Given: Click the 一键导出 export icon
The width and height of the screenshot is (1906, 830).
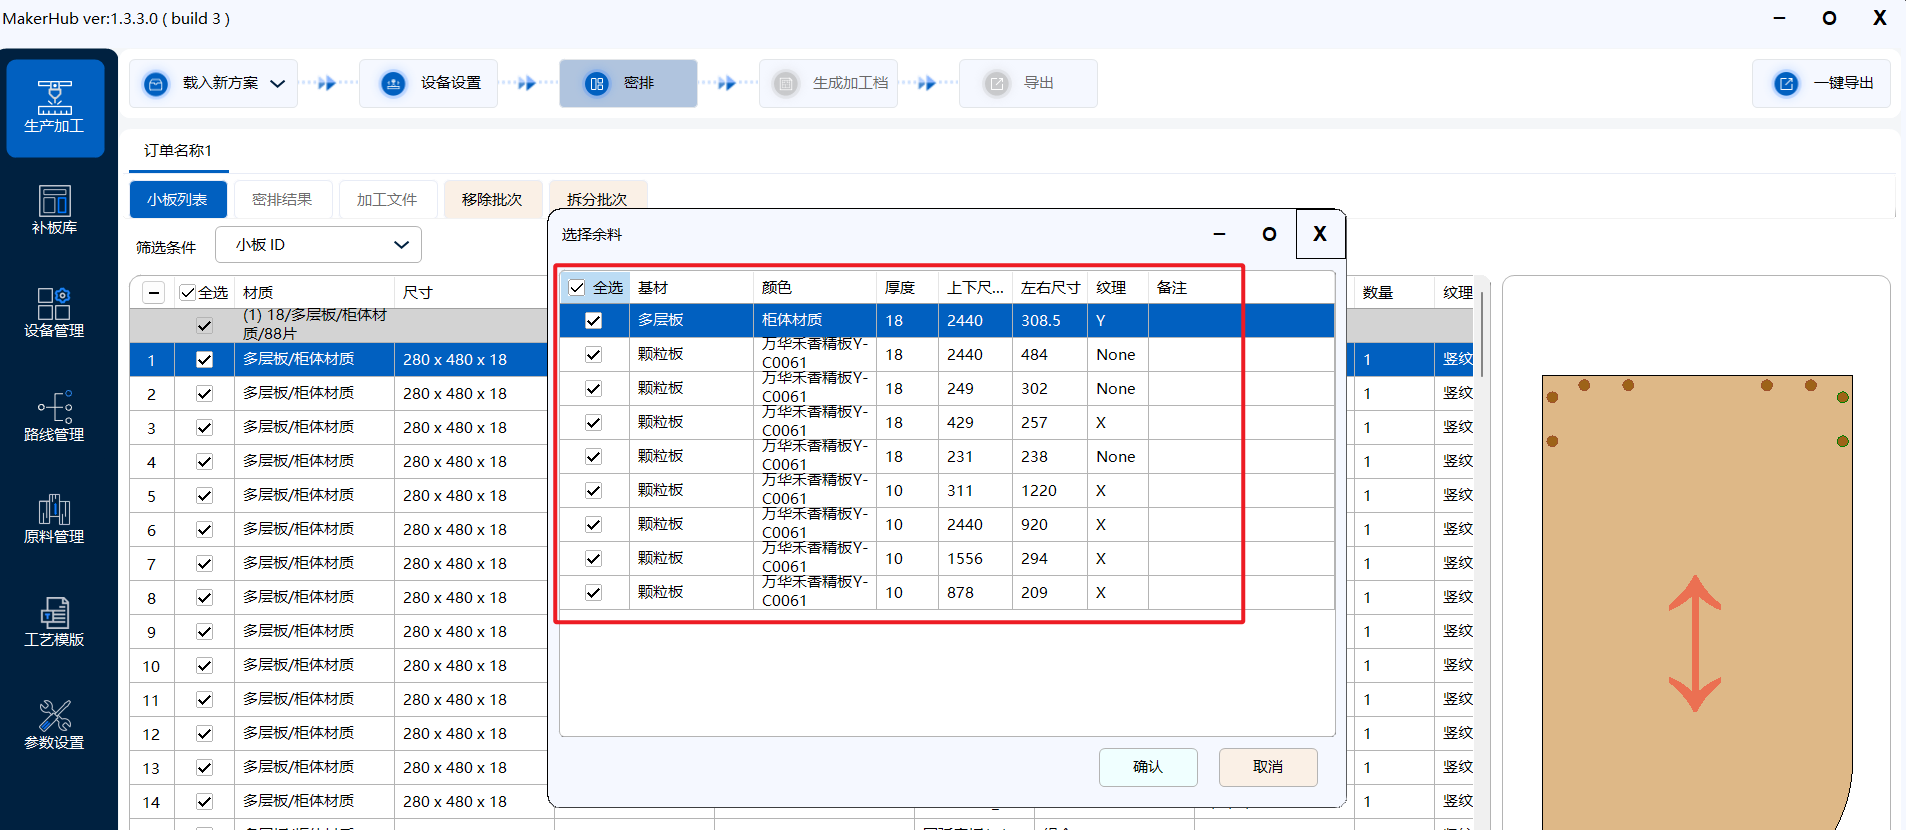Looking at the screenshot, I should point(1786,84).
